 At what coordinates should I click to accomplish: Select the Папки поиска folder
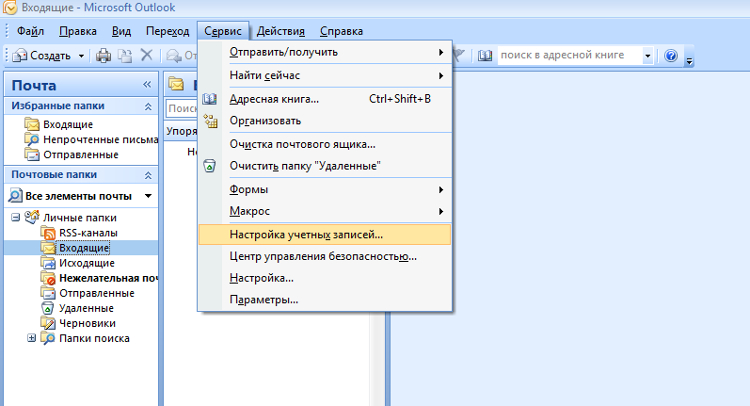pyautogui.click(x=94, y=339)
